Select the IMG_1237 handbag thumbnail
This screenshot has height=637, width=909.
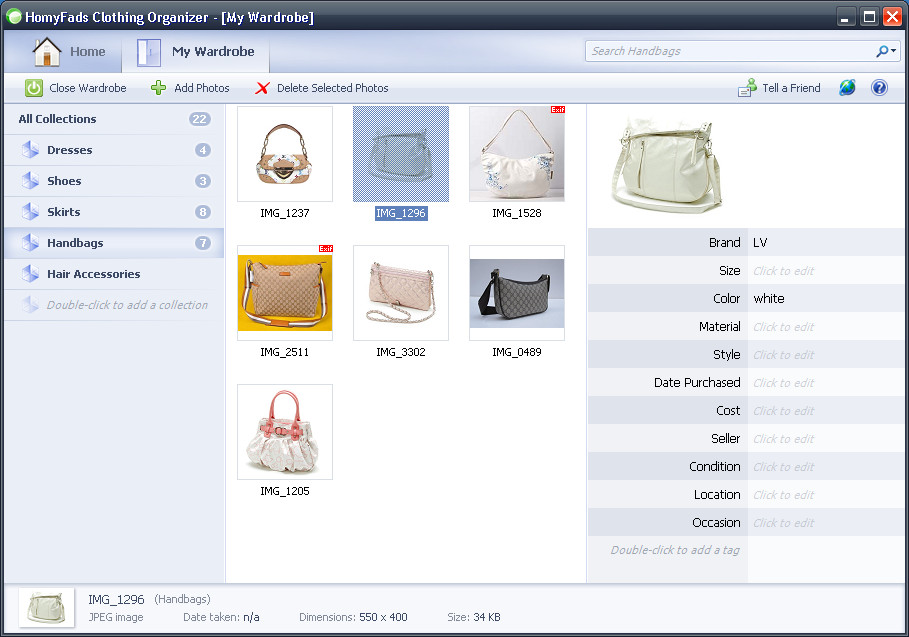pyautogui.click(x=285, y=154)
